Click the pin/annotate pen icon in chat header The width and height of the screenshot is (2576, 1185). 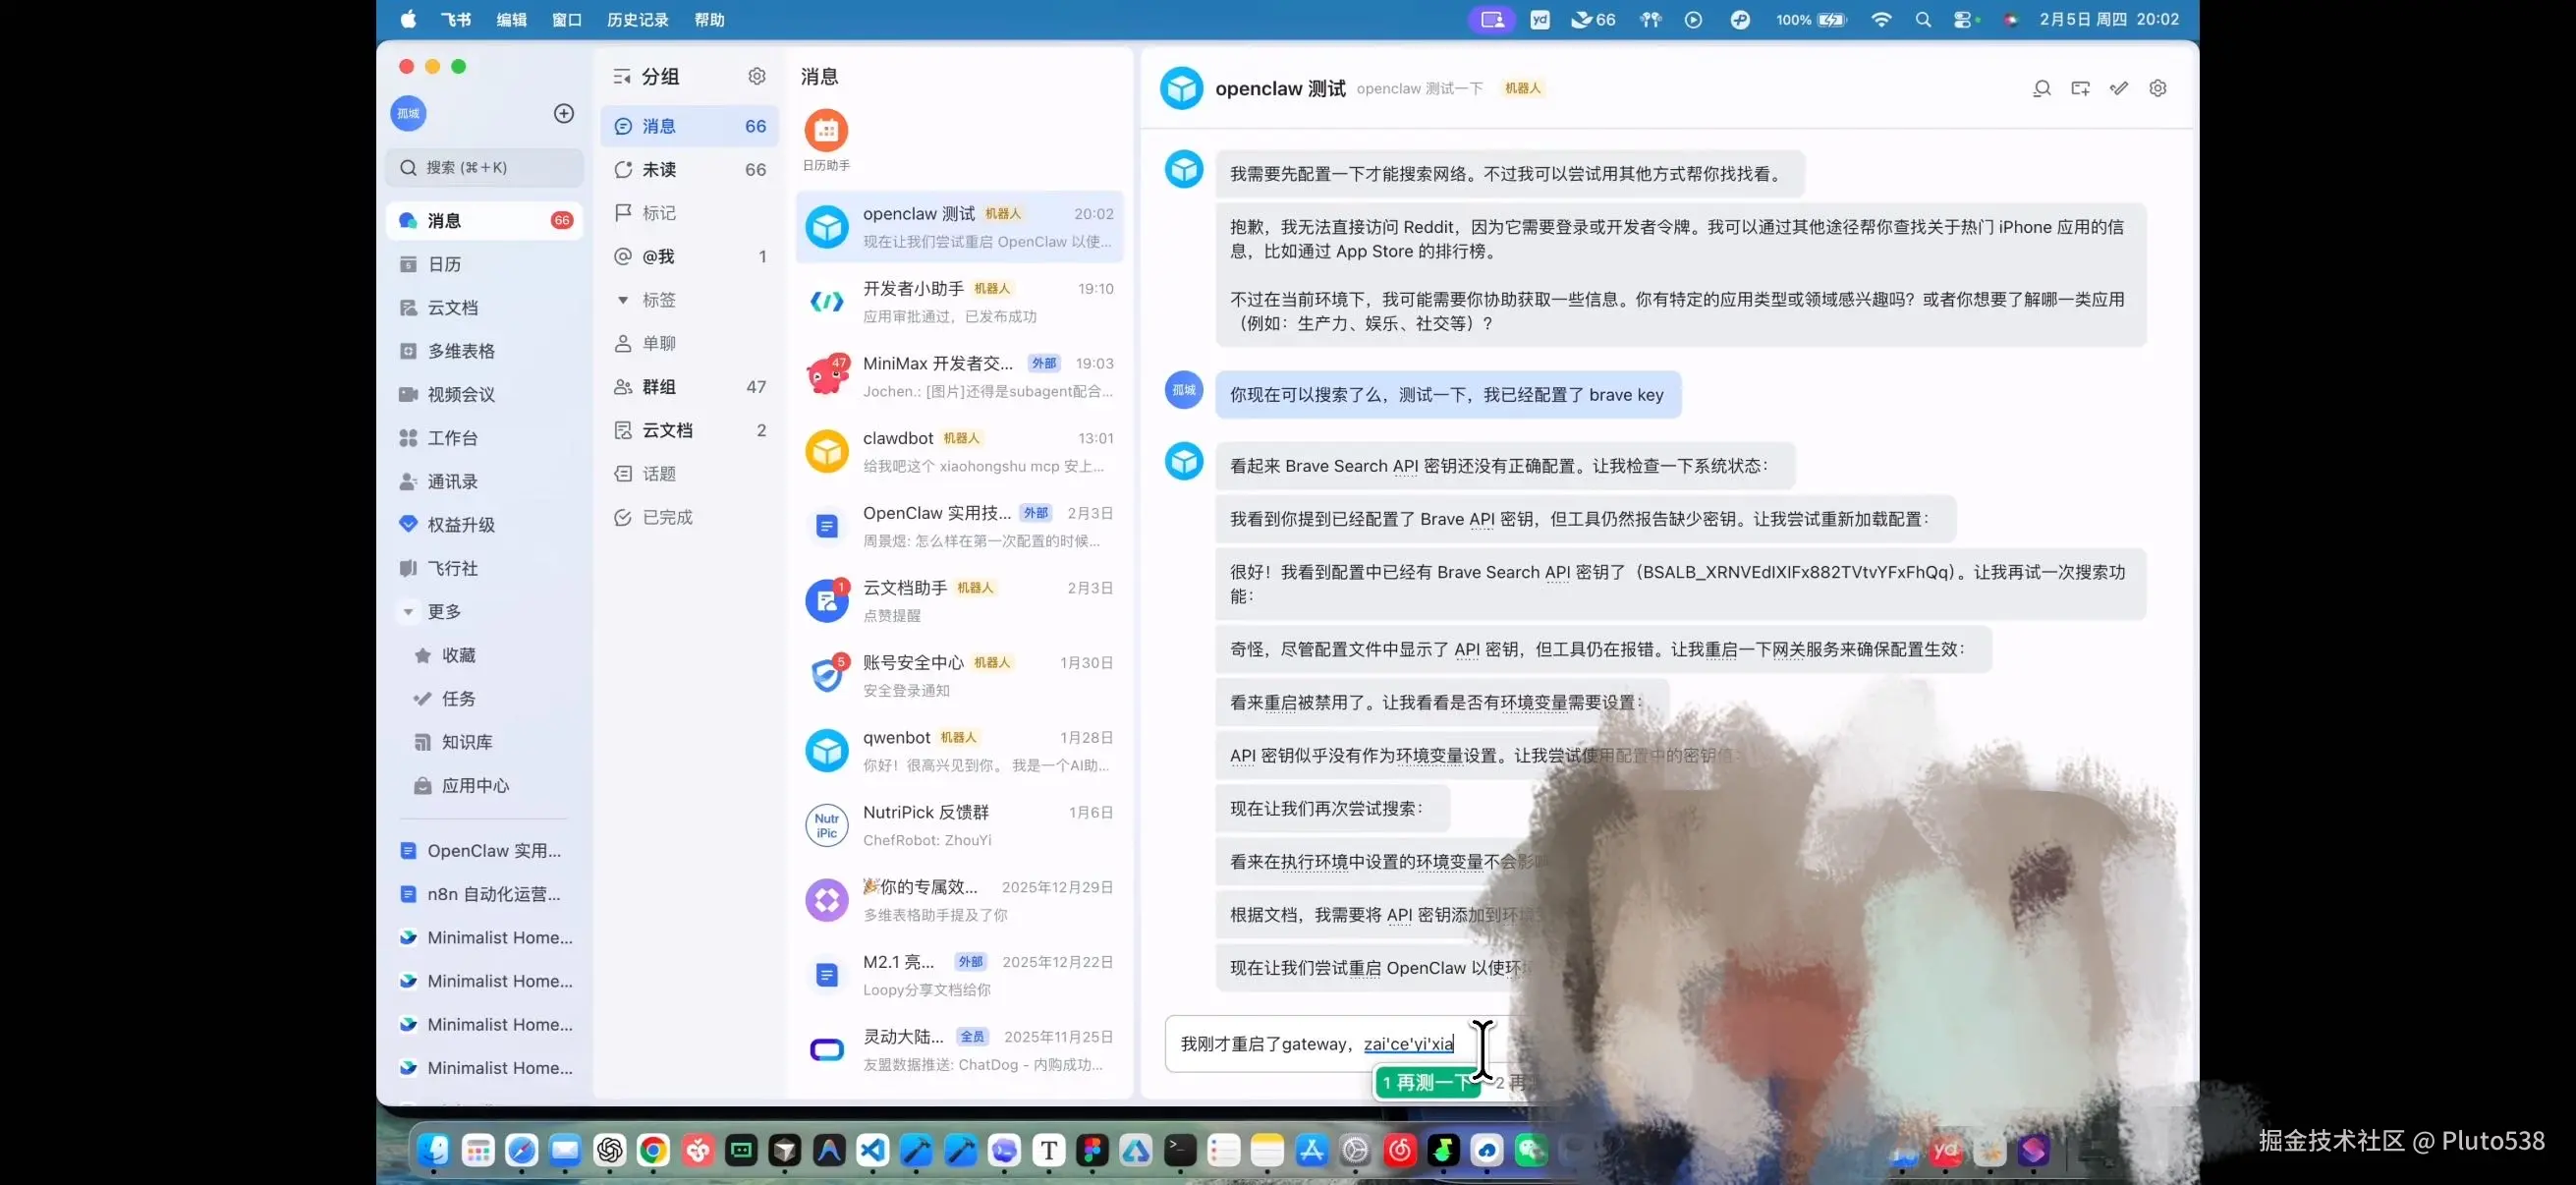coord(2118,88)
